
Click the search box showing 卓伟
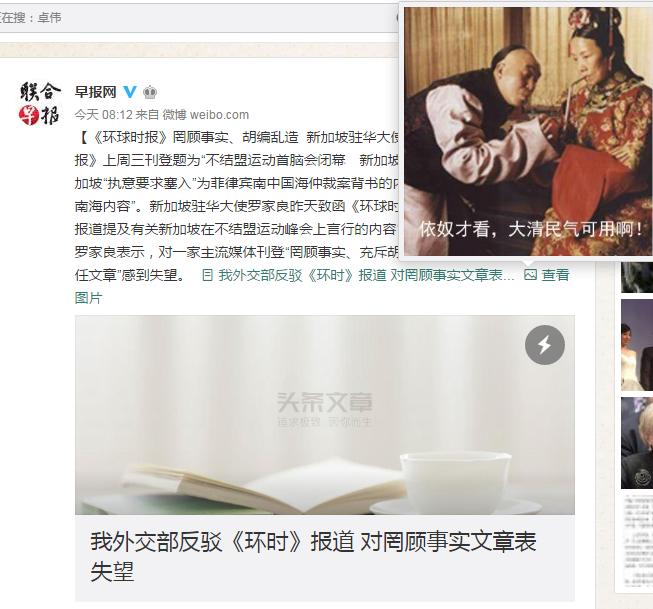[198, 18]
